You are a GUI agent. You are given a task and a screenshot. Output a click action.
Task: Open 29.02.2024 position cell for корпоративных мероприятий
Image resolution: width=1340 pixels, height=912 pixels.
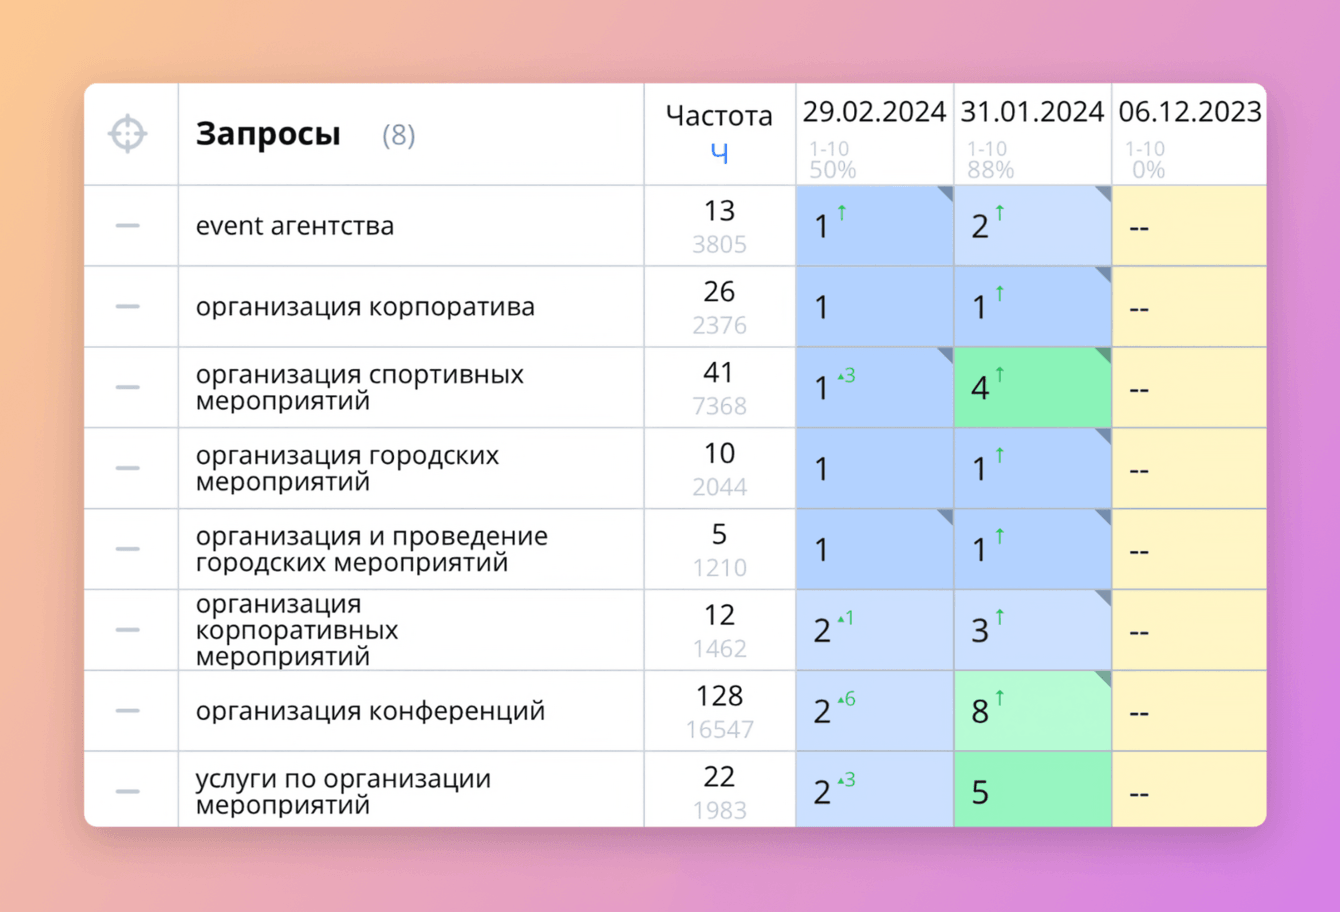click(875, 630)
